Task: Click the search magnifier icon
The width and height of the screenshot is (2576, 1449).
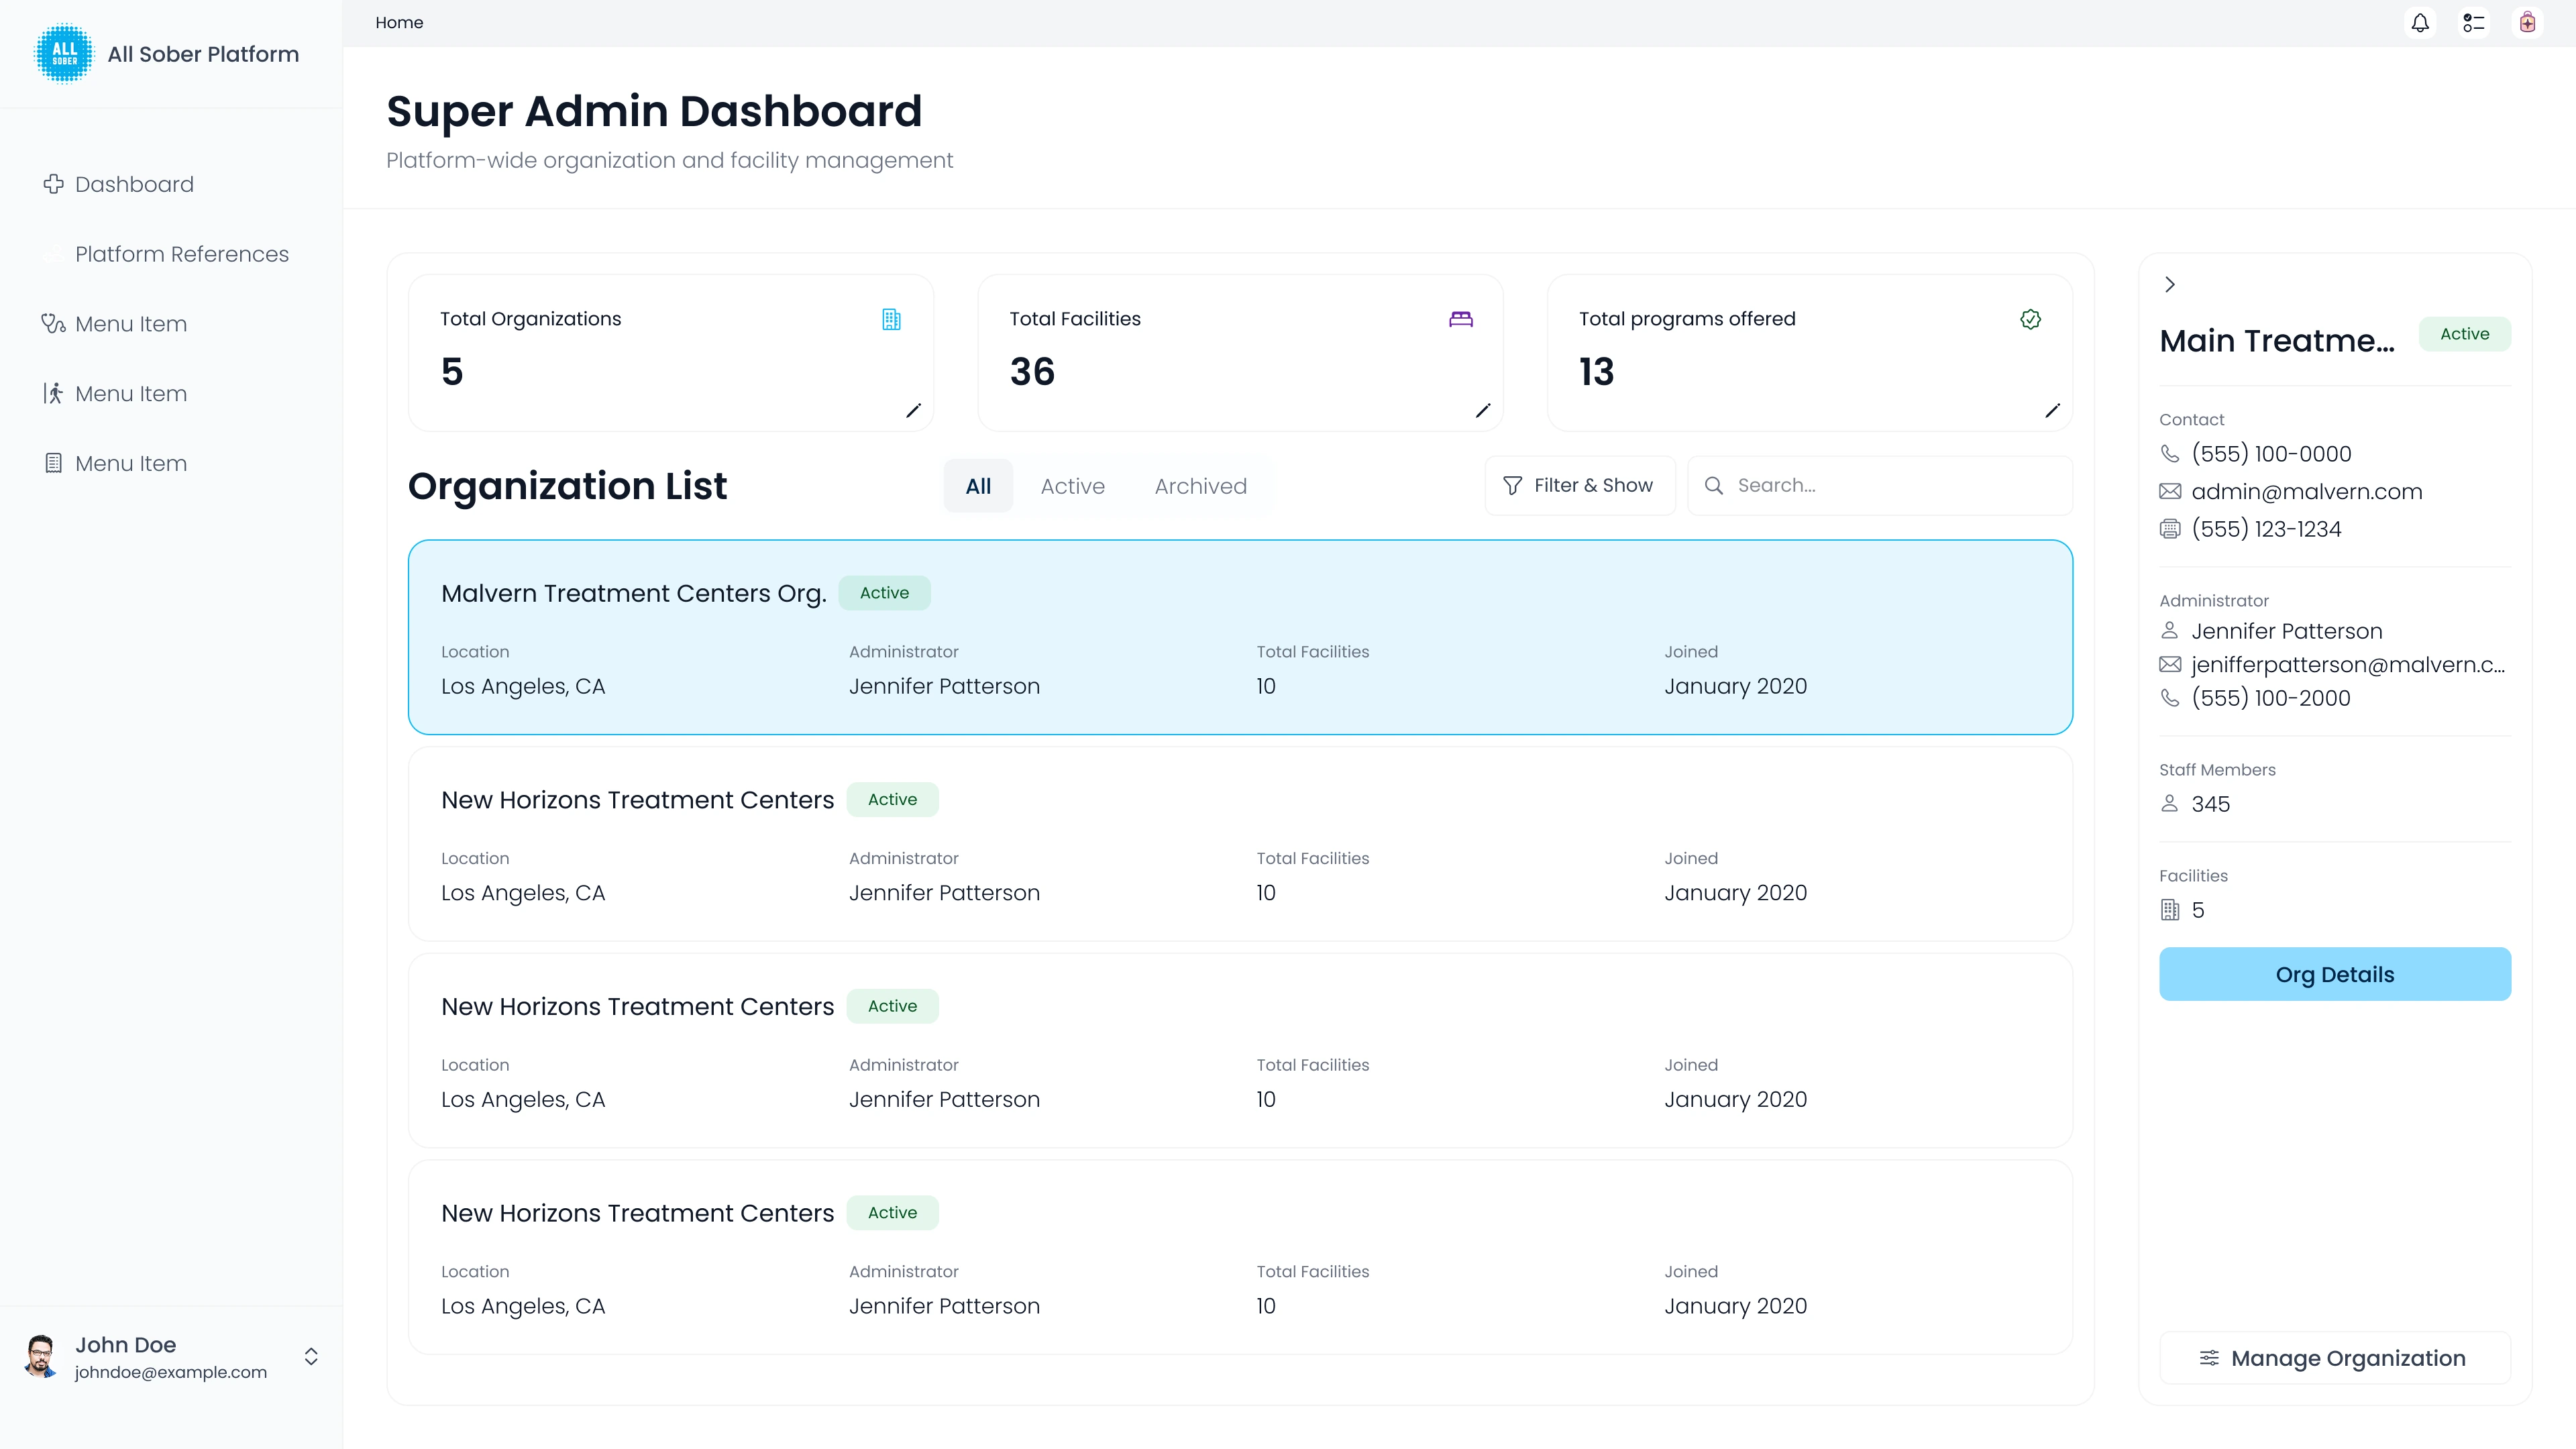Action: [1714, 485]
